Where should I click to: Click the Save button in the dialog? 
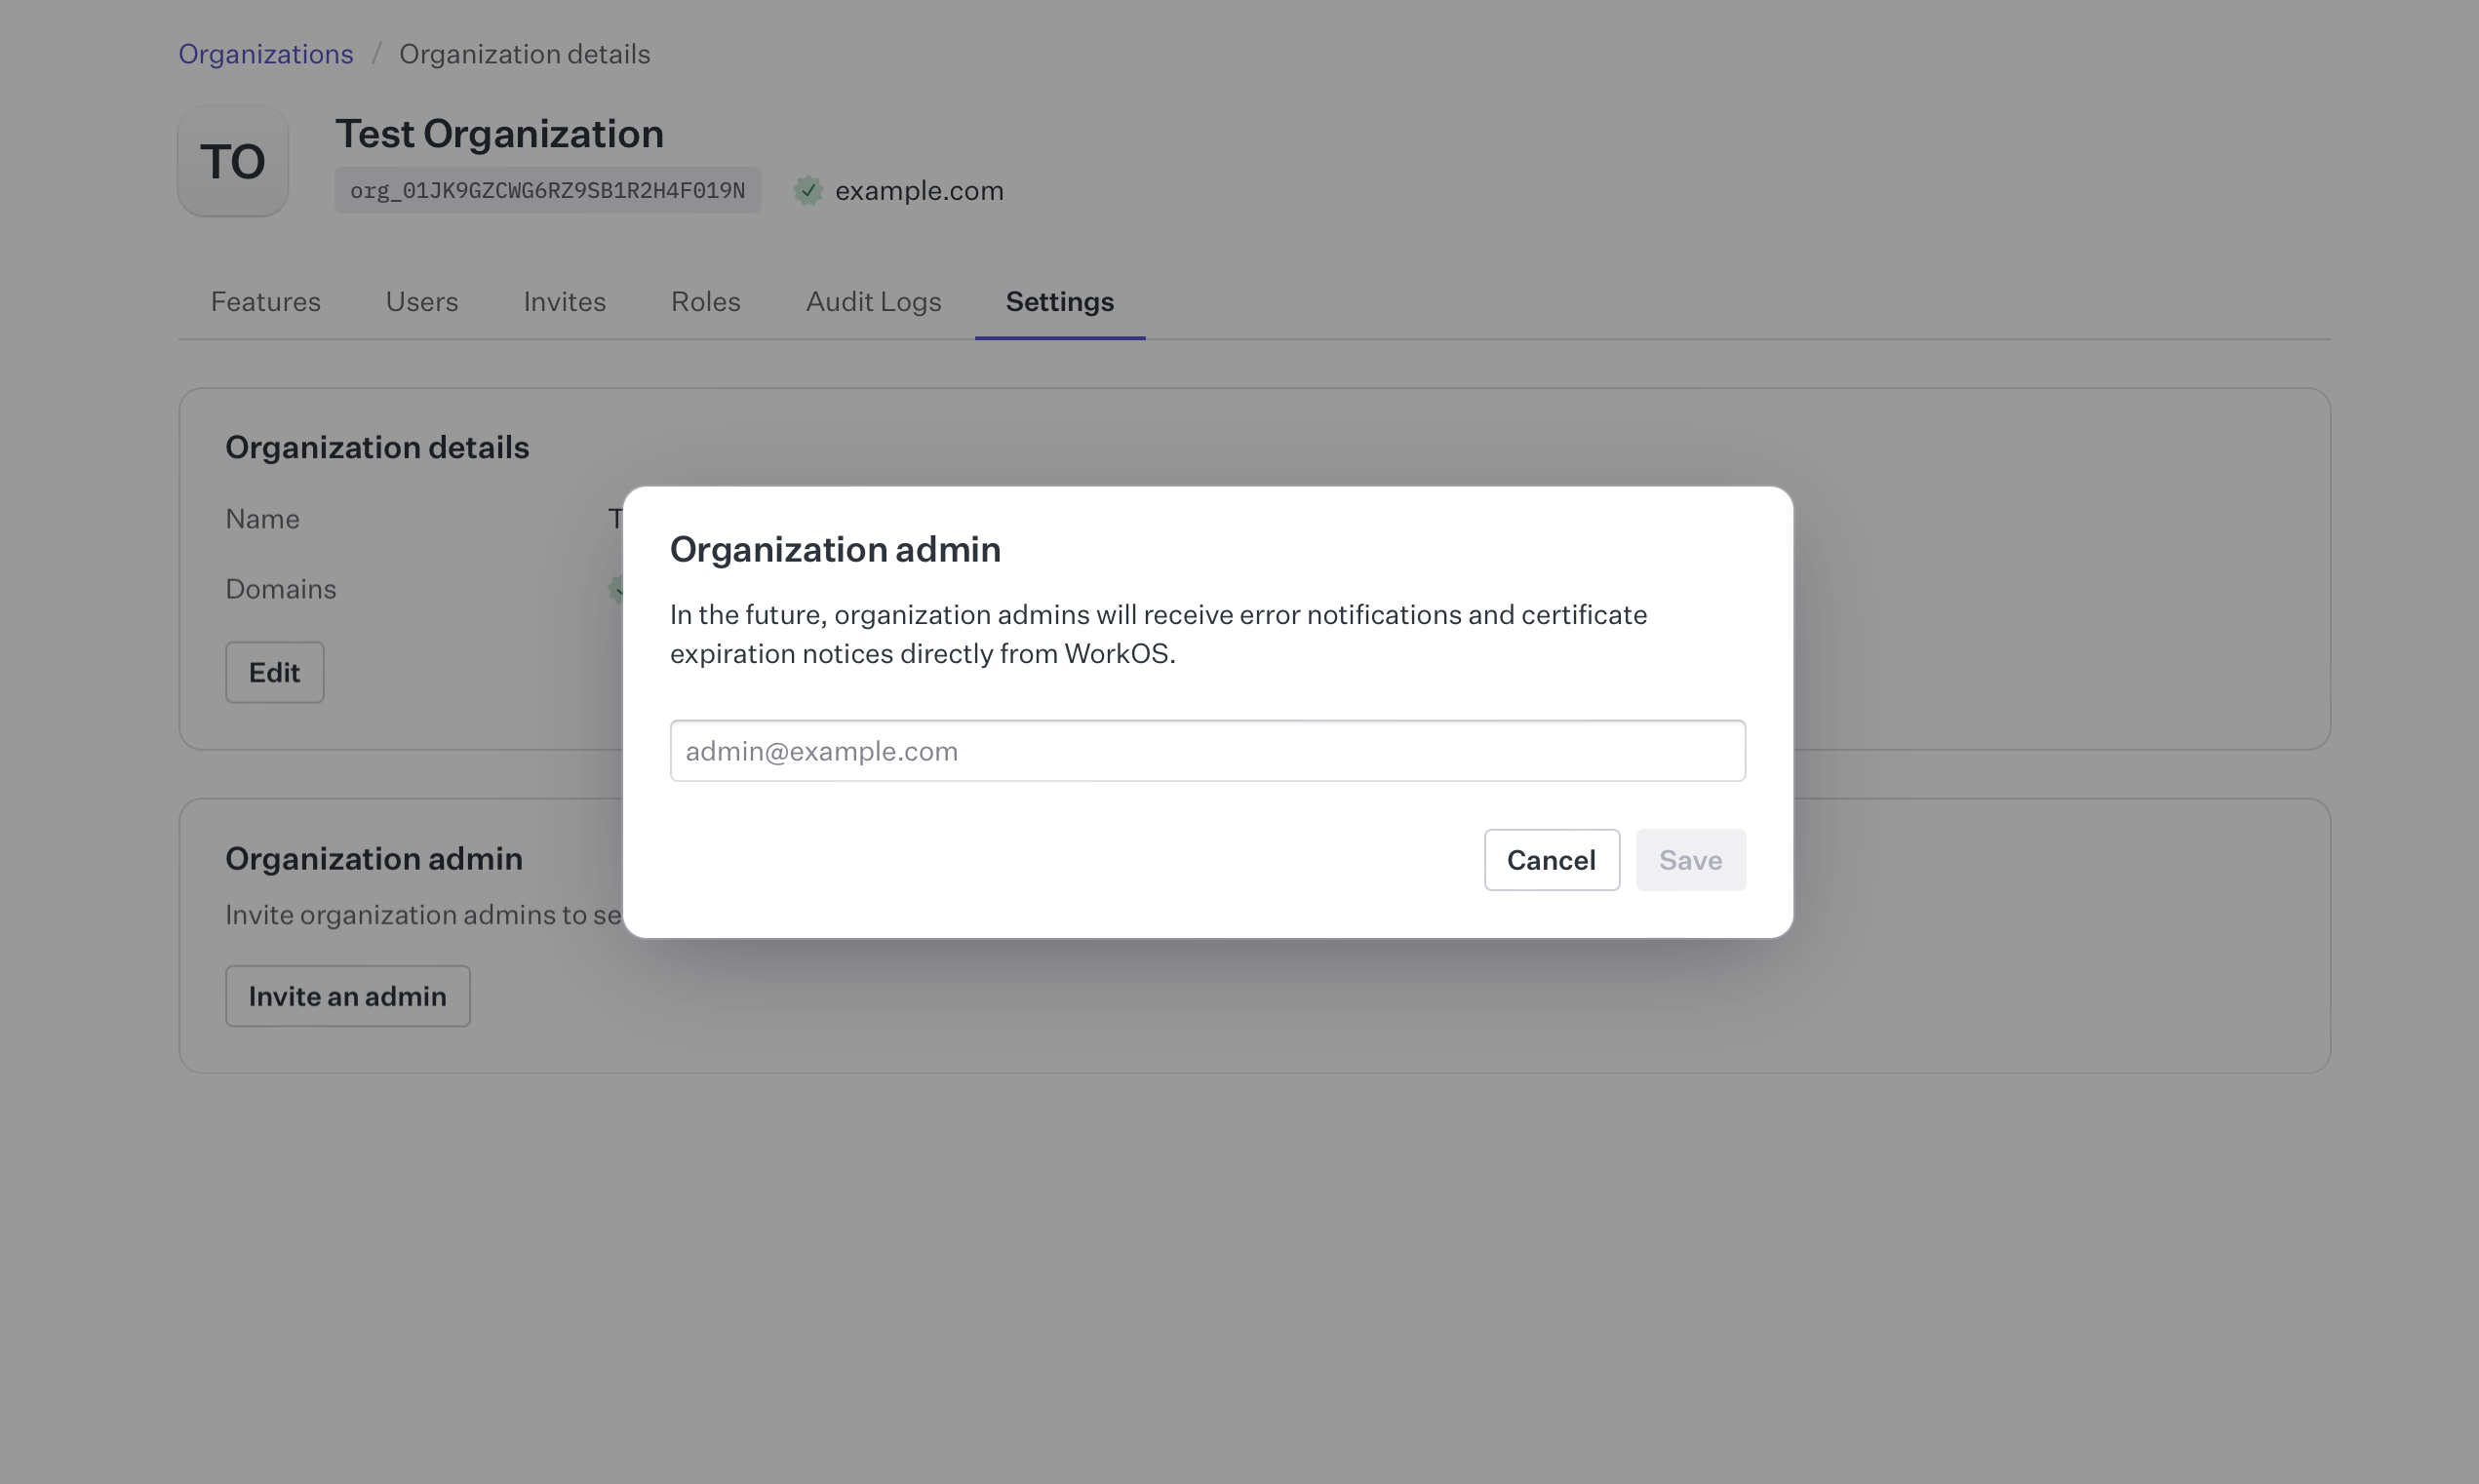click(x=1690, y=860)
